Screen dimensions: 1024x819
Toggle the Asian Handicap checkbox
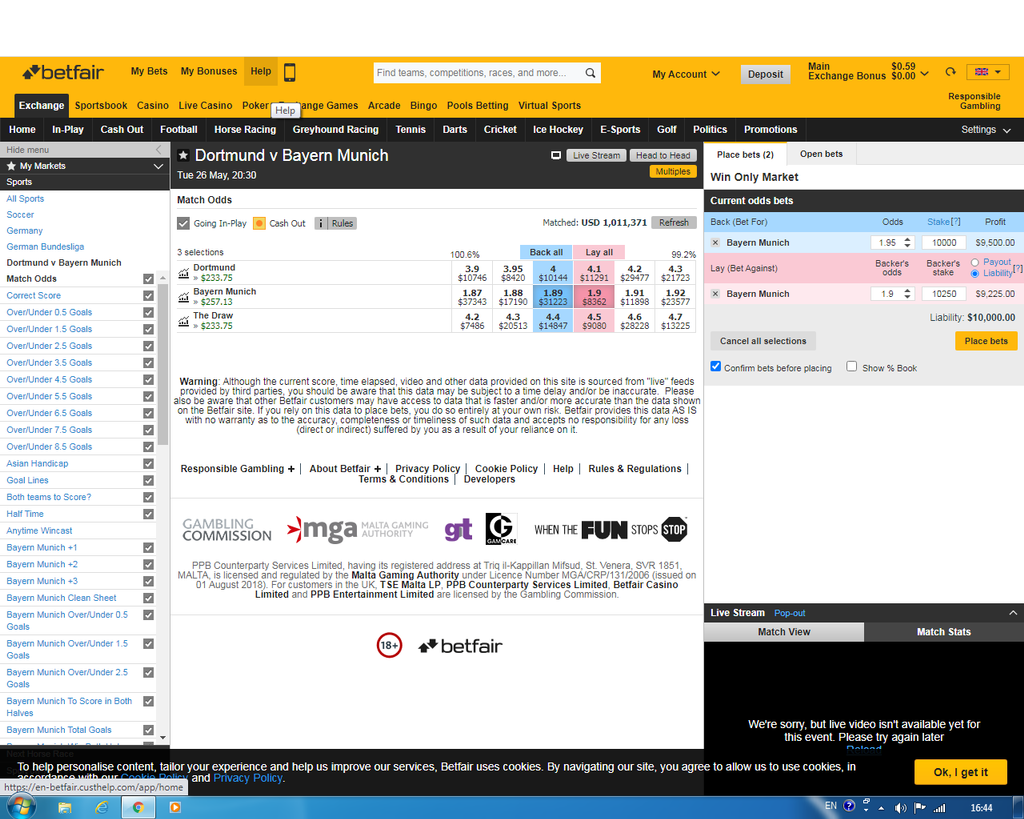149,464
